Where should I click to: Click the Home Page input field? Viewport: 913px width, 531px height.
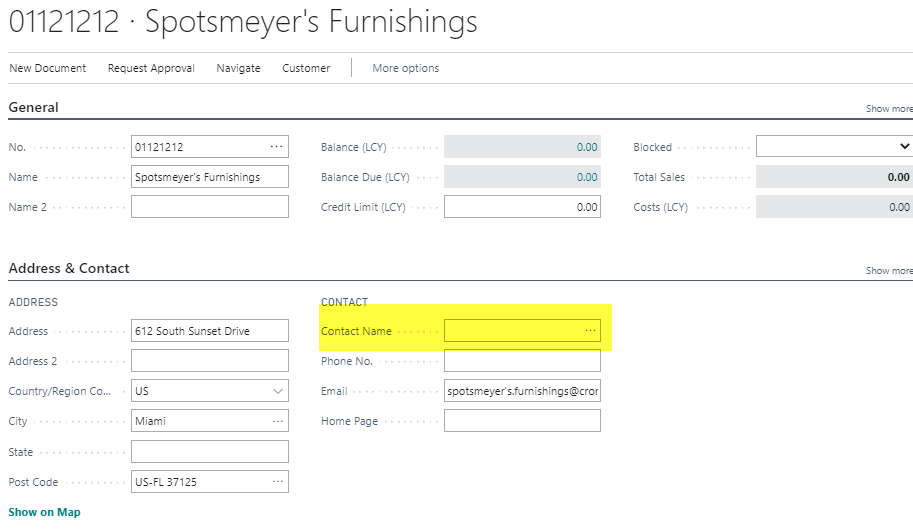[522, 421]
